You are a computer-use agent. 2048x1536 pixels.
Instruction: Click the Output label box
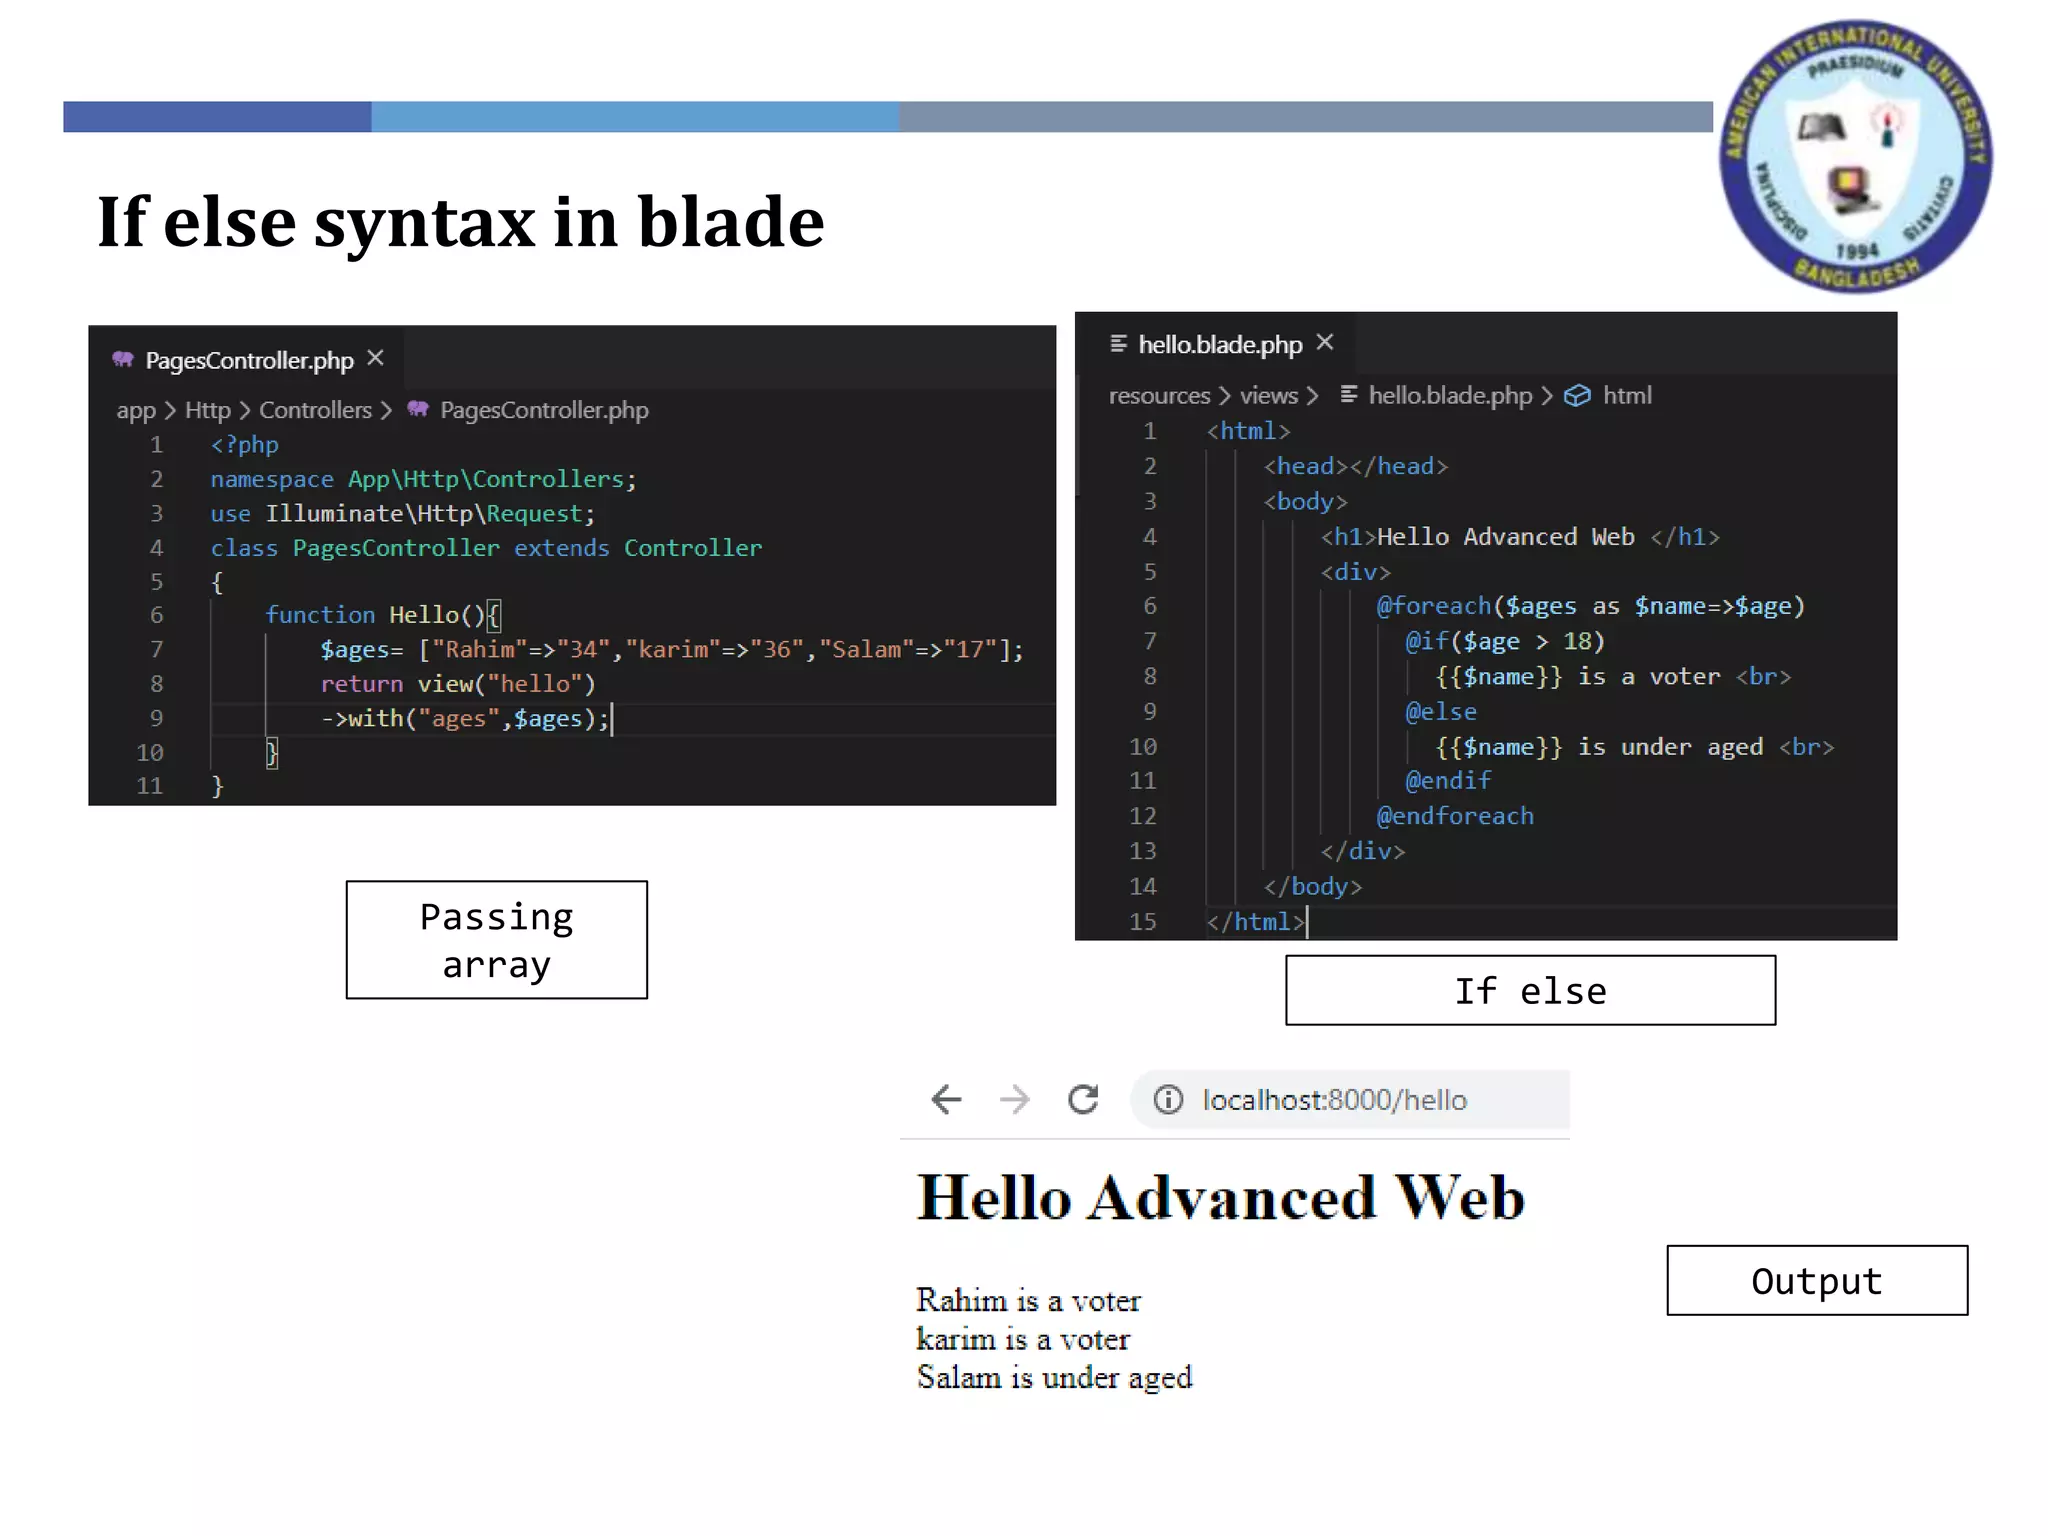click(x=1816, y=1281)
